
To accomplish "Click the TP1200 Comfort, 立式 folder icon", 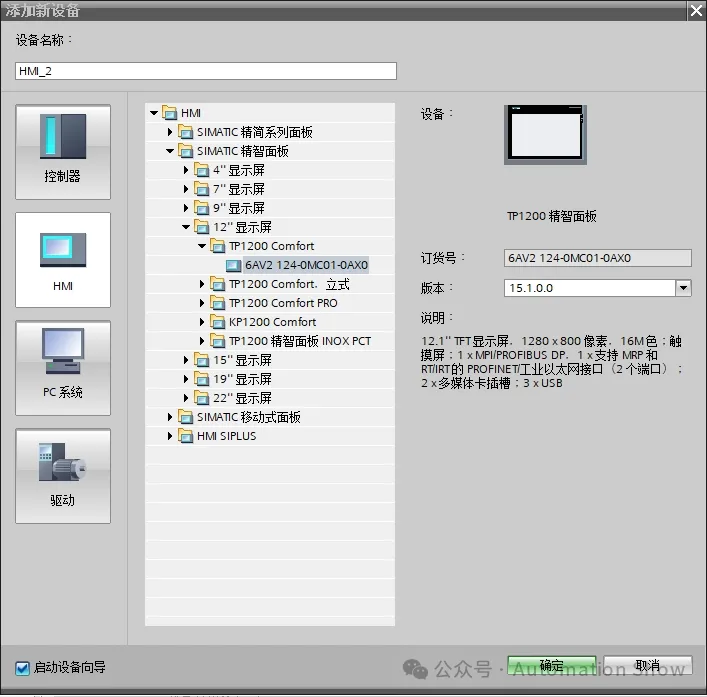I will coord(218,284).
